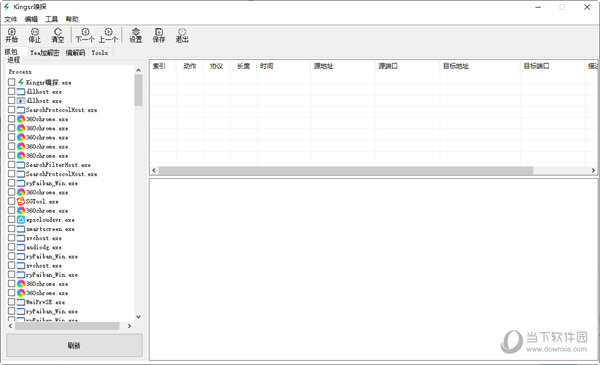Screen dimensions: 600x365
Task: Switch to the Tea加解密 tab
Action: (45, 53)
